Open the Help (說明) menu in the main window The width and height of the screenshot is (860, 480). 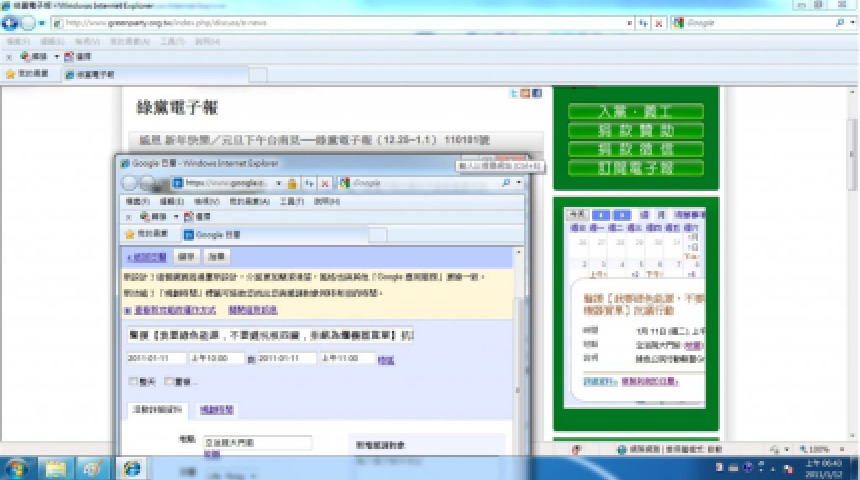point(207,41)
